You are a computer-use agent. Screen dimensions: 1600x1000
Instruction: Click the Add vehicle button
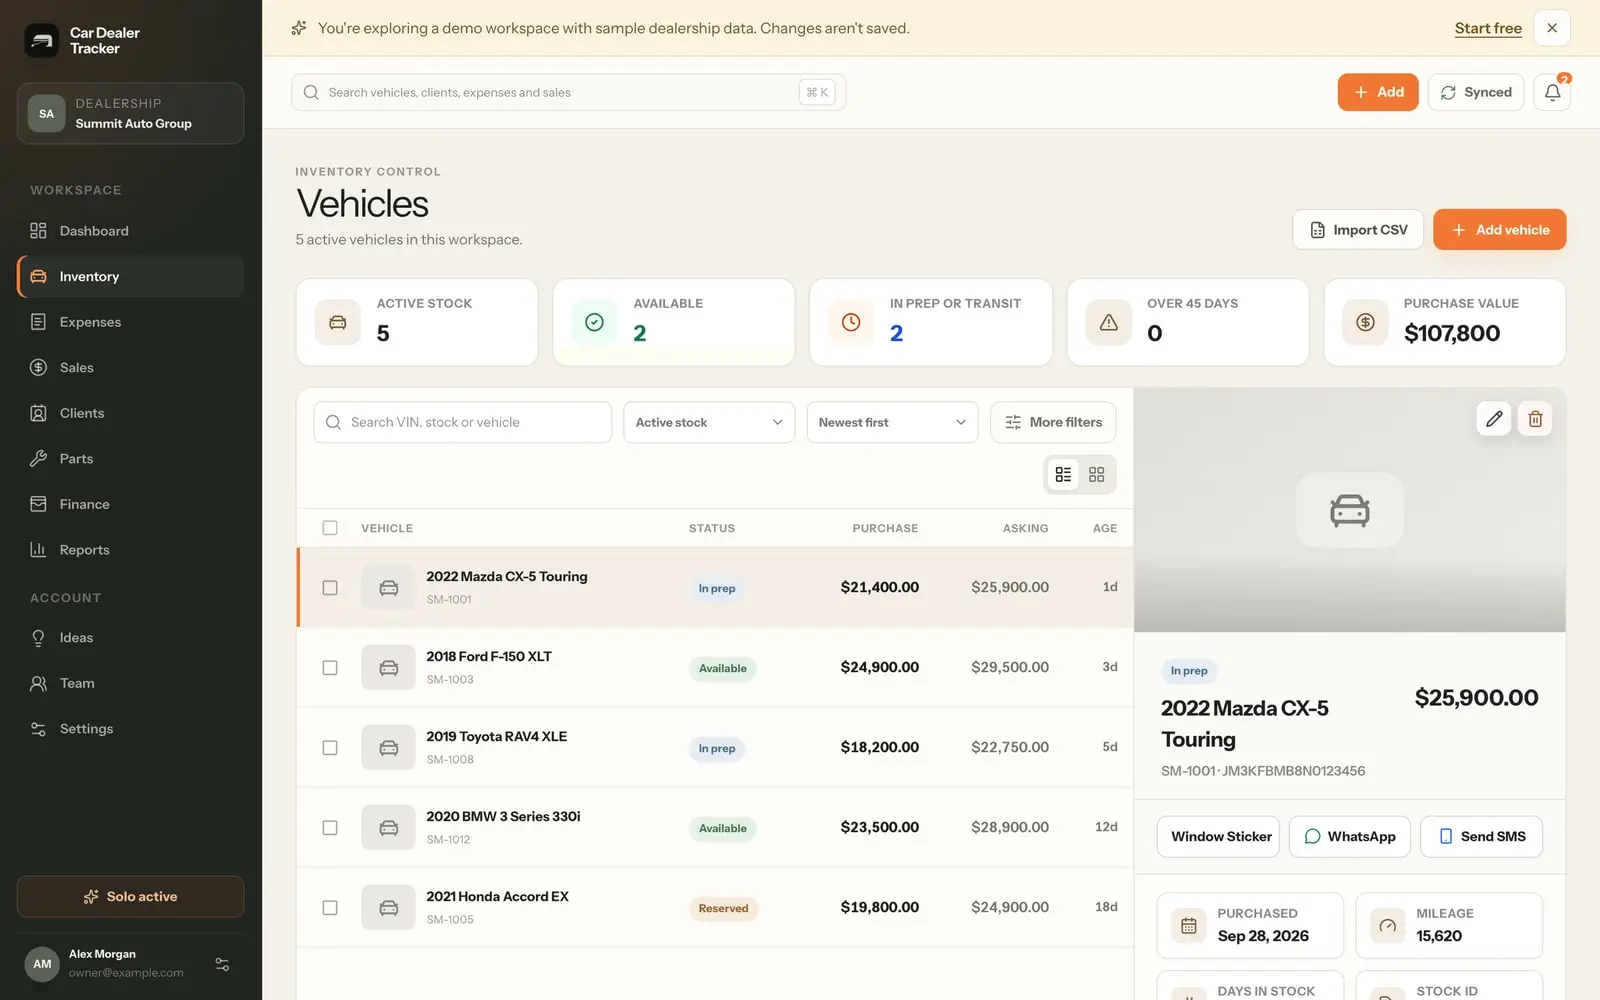1499,229
